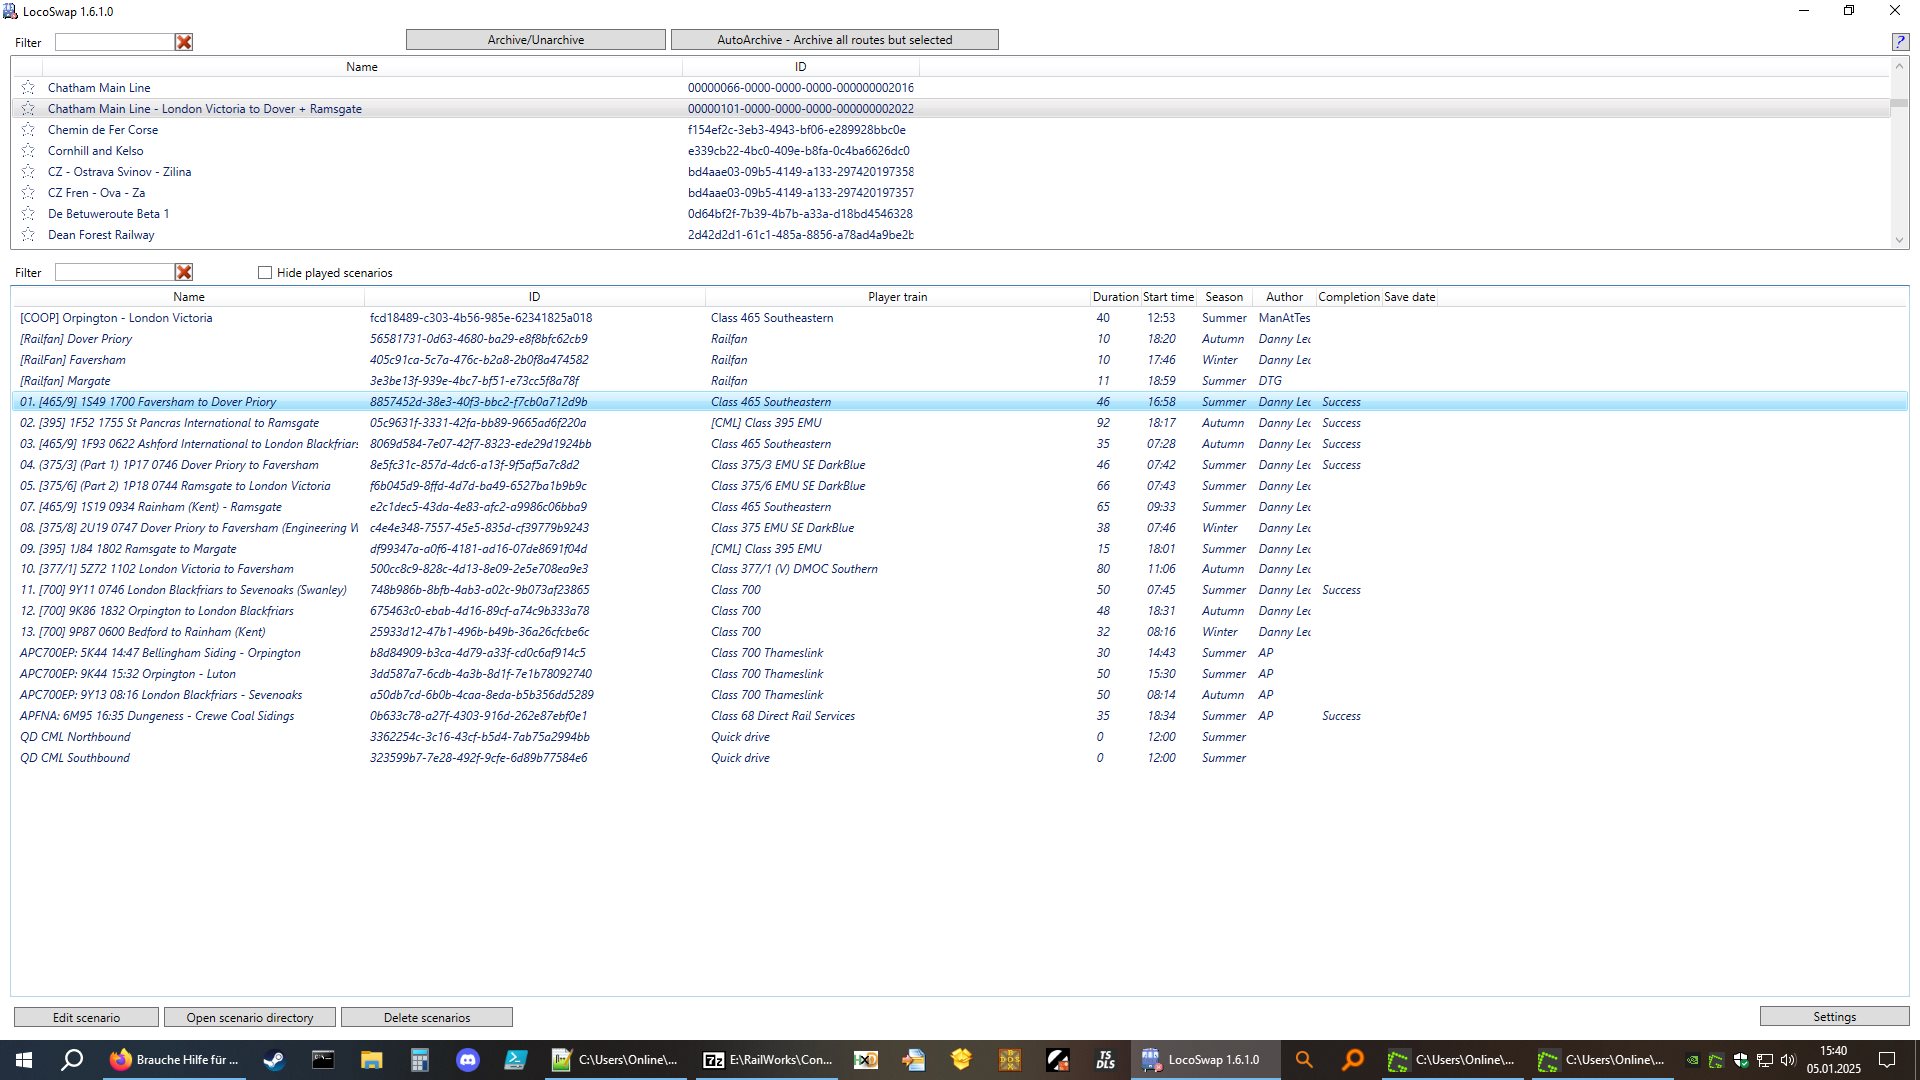Star the CZ - Ostrava Svinov - Zilina route
The height and width of the screenshot is (1080, 1920).
28,172
